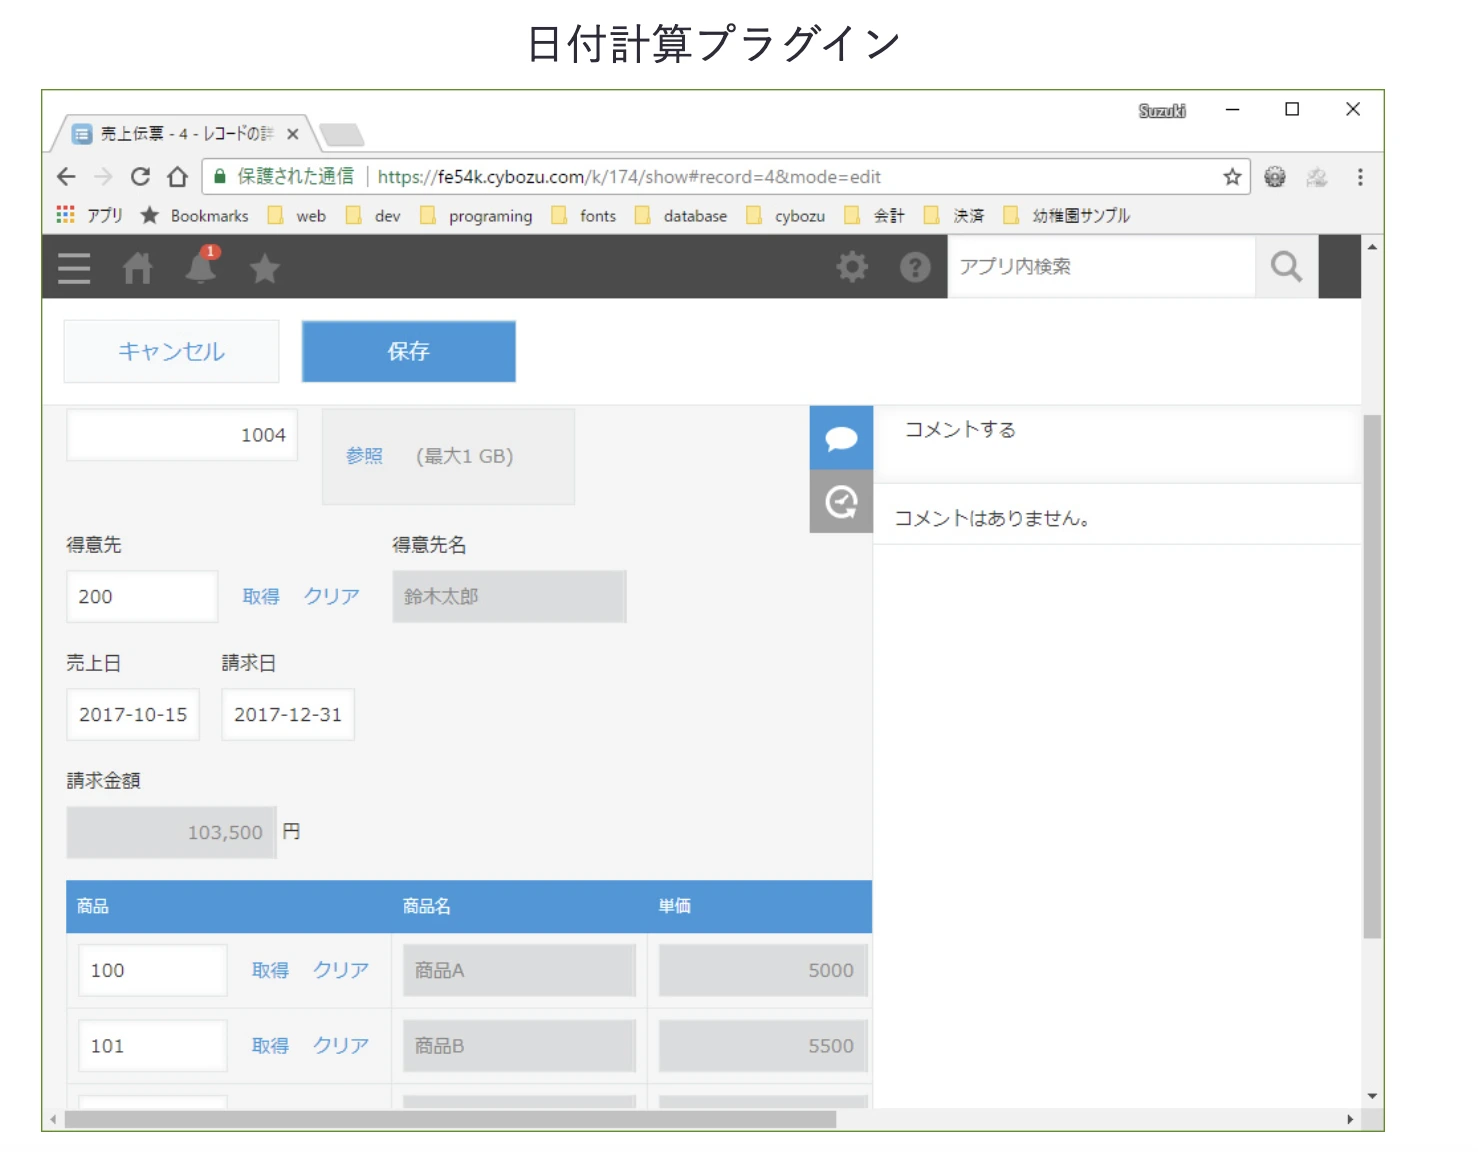The height and width of the screenshot is (1152, 1478).
Task: Focus 売上日 date field 2017-10-15
Action: (133, 714)
